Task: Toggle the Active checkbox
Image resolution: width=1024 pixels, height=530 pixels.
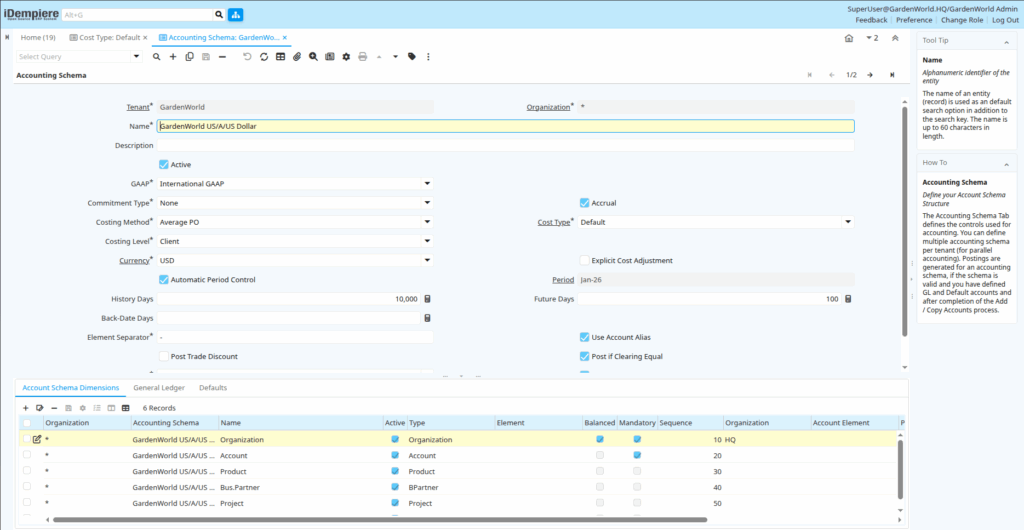Action: point(164,164)
